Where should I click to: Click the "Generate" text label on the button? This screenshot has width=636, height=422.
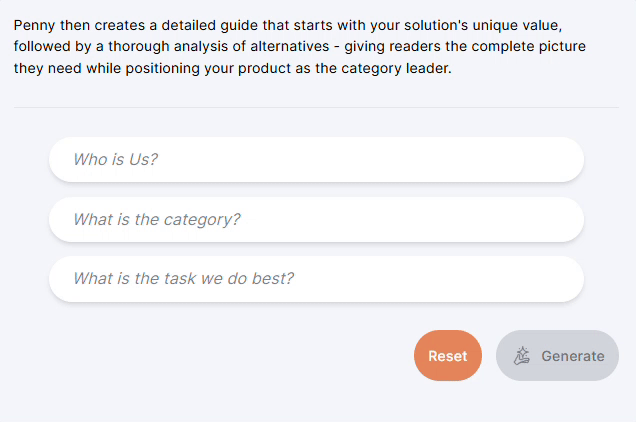(573, 356)
